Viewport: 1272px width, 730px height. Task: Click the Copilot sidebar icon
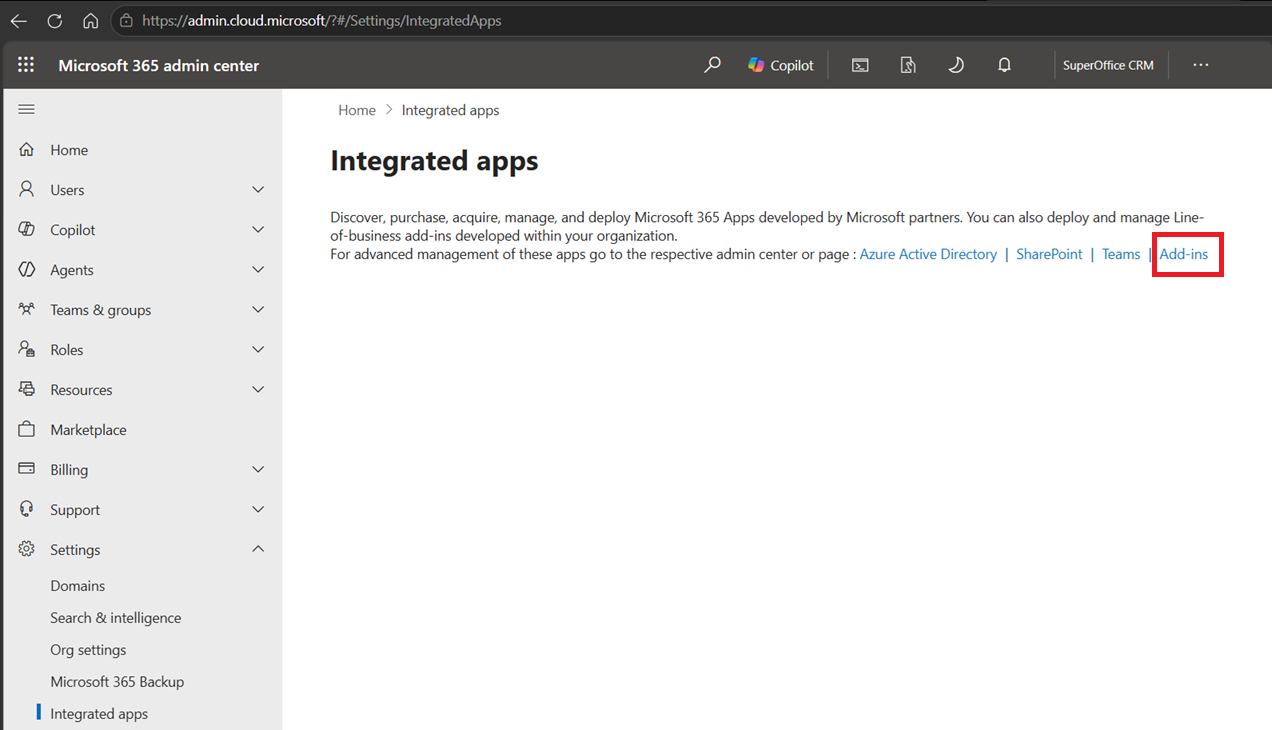pos(27,229)
